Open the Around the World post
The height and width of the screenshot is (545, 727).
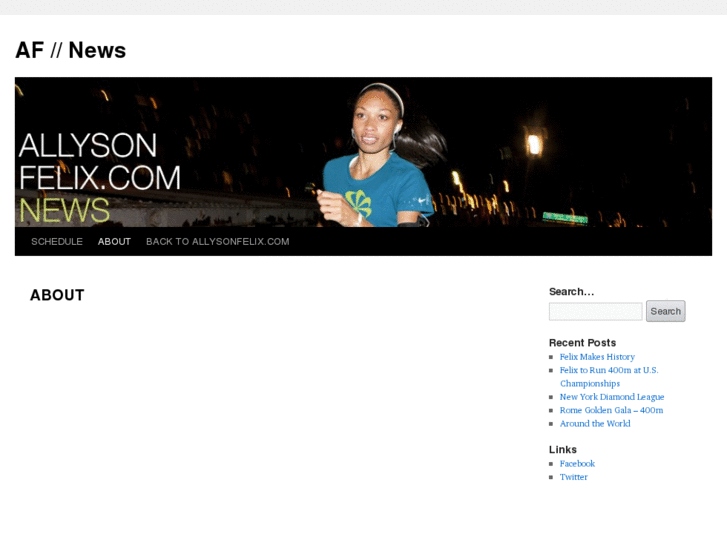pyautogui.click(x=595, y=423)
